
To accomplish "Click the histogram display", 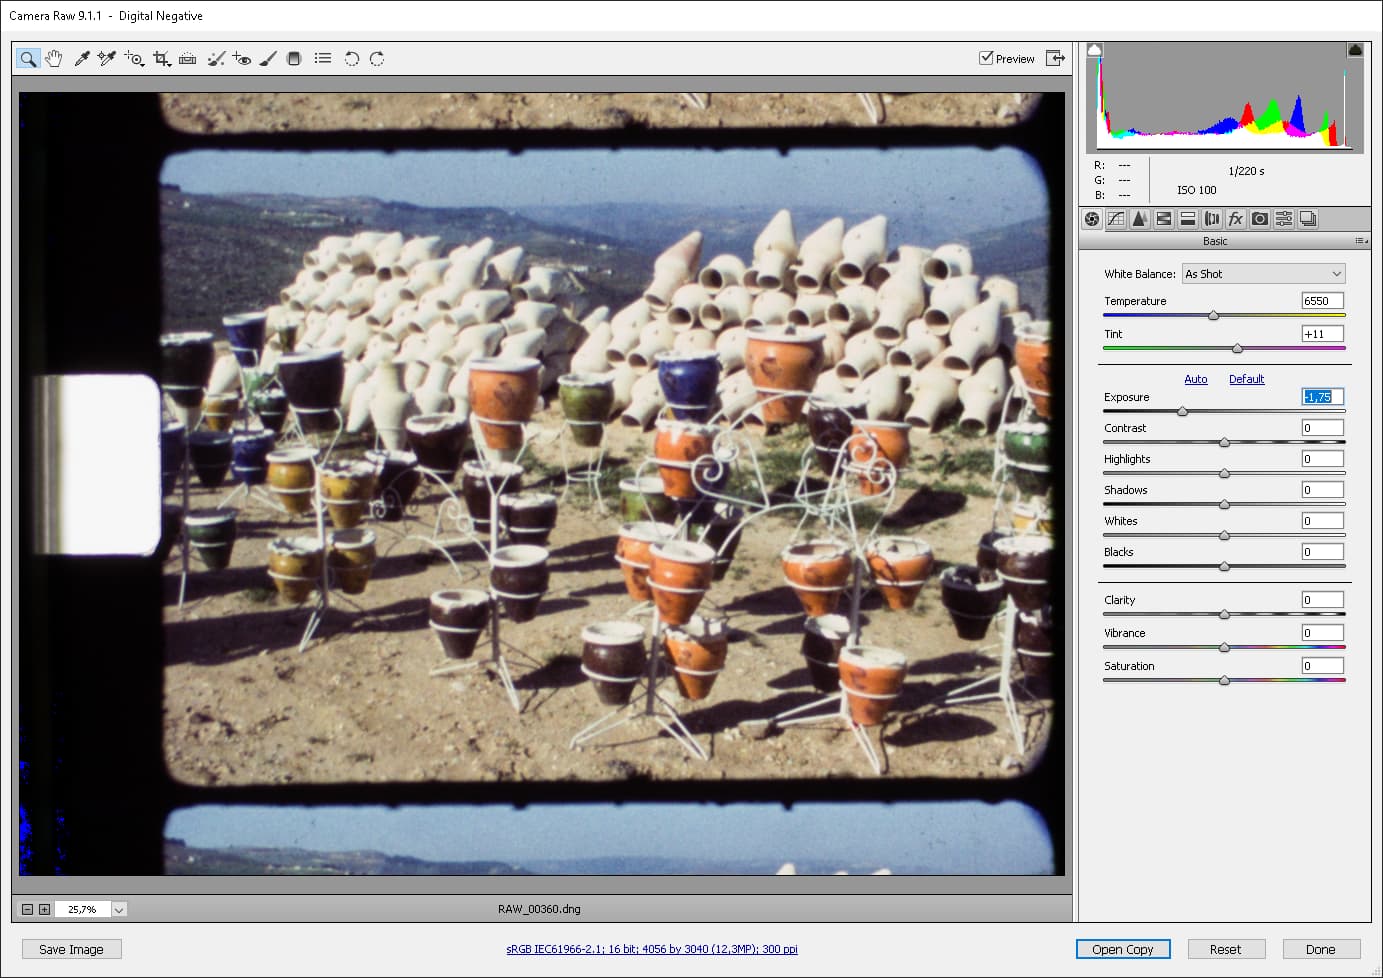I will [1225, 98].
